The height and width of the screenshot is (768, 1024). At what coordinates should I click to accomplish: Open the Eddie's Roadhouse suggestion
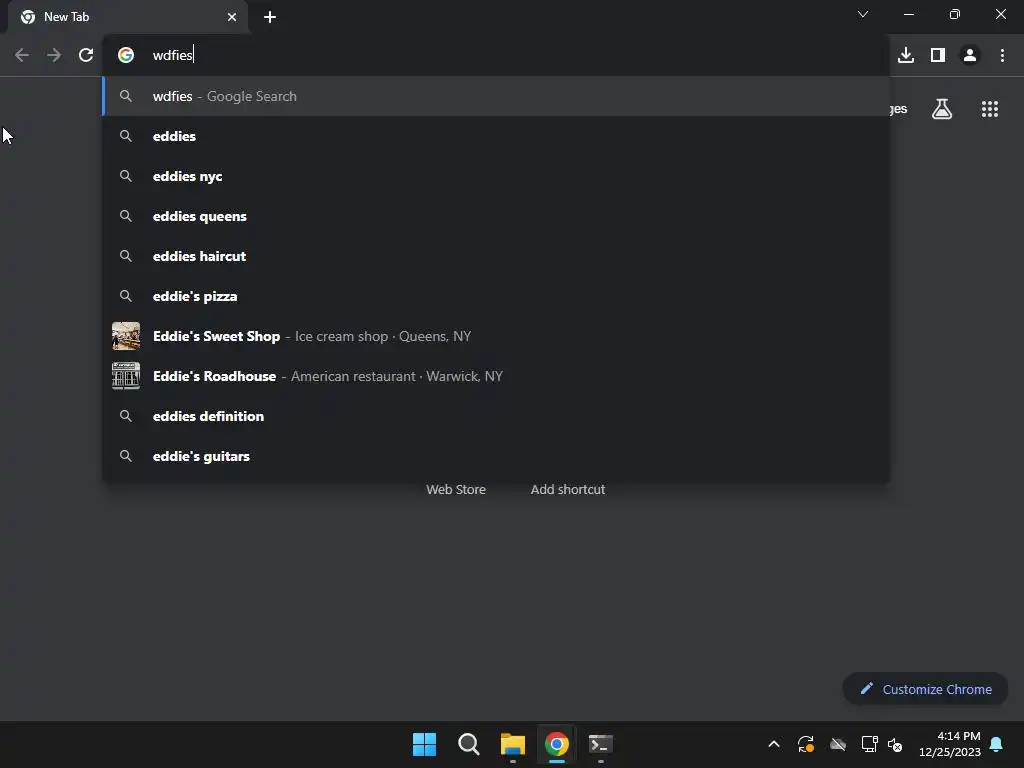(x=496, y=376)
